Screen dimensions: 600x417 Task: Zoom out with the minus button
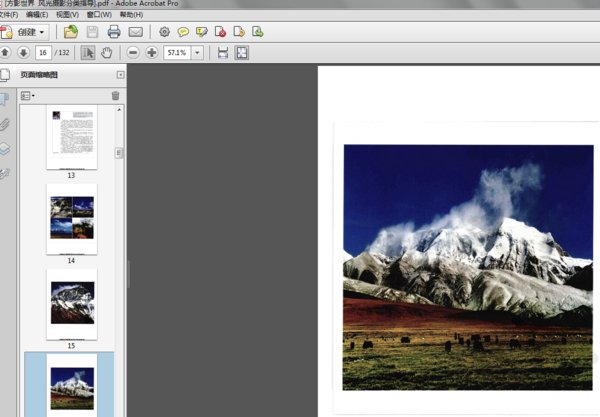pos(133,52)
